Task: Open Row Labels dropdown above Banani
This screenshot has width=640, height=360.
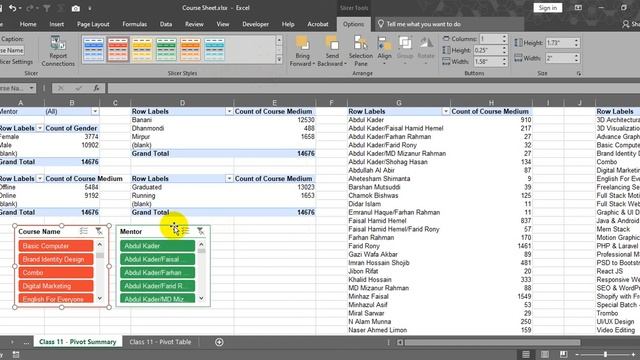Action: [229, 111]
